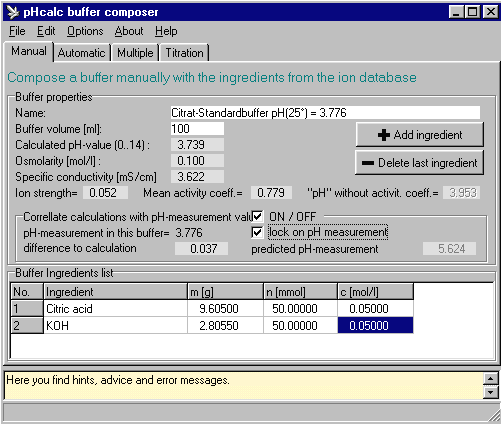This screenshot has height=424, width=501.
Task: Switch to the Titration tab
Action: (184, 53)
